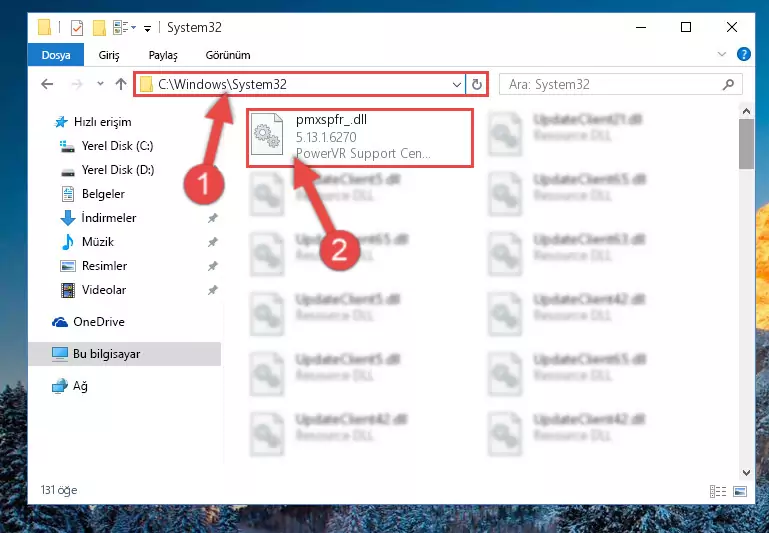Click the back navigation arrow
Viewport: 769px width, 533px height.
pyautogui.click(x=47, y=84)
